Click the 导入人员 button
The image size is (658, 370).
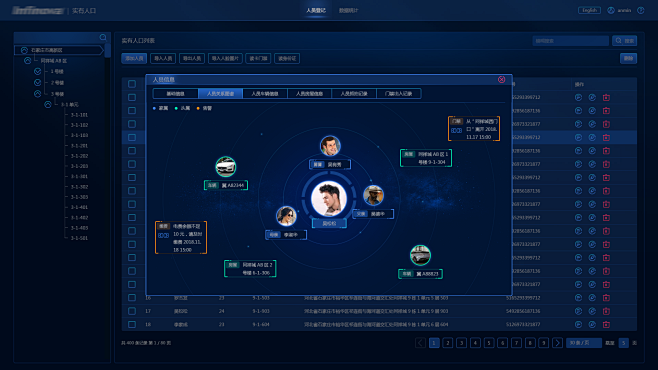click(163, 58)
